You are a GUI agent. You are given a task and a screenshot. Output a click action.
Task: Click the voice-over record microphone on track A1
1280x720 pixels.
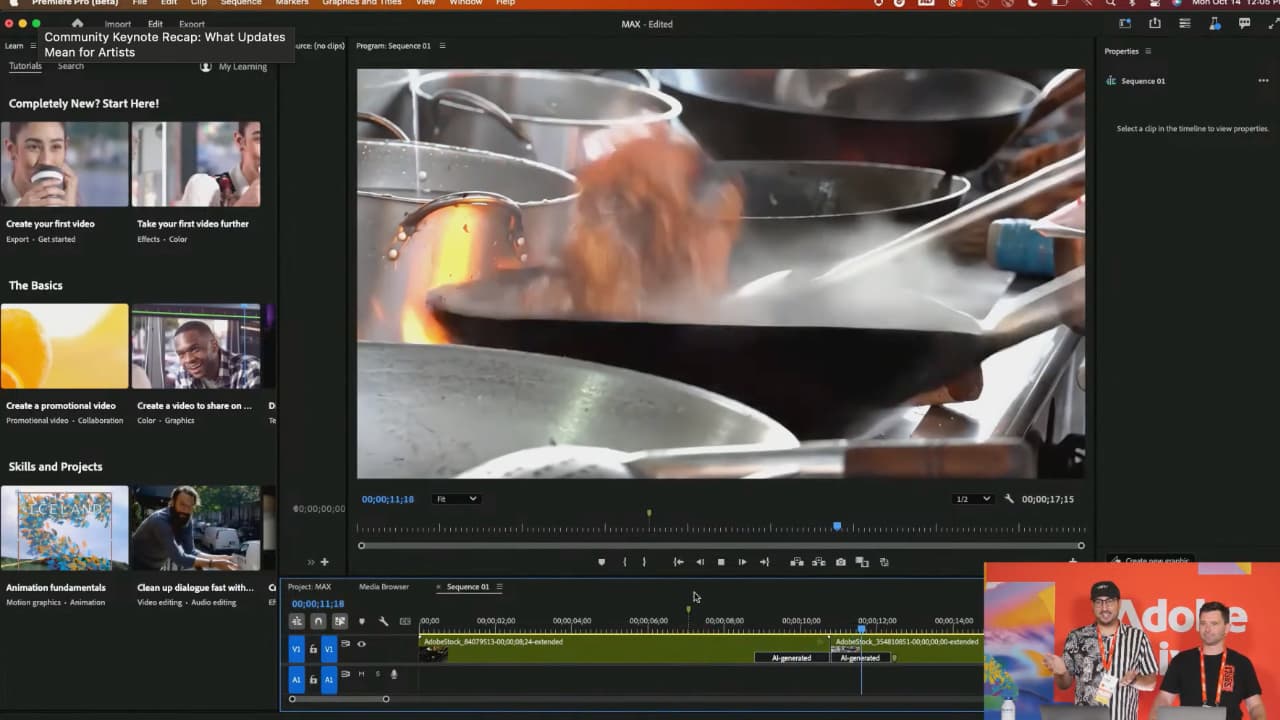(393, 674)
